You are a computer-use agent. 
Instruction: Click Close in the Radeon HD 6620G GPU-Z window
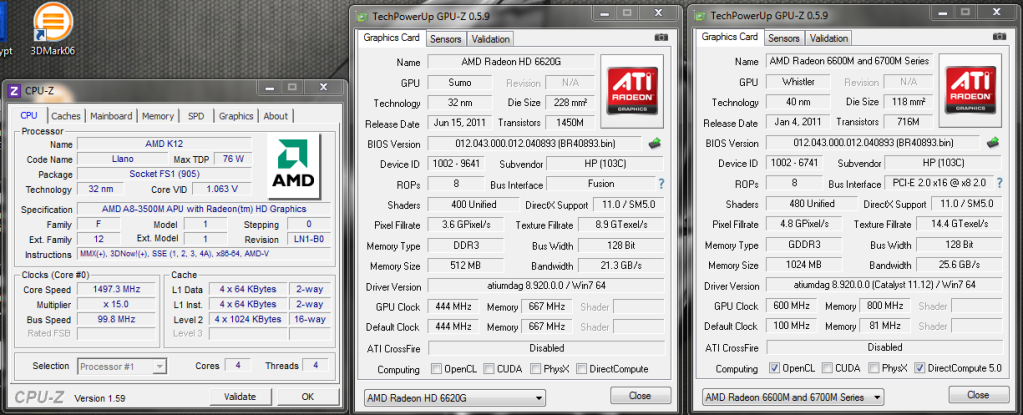[640, 396]
